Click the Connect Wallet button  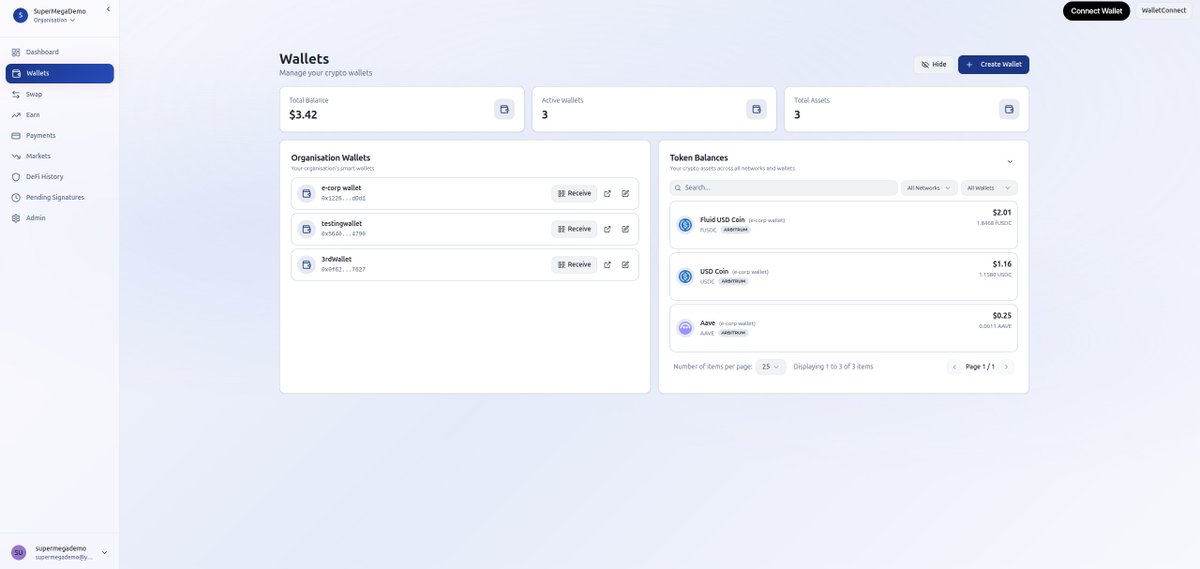[1096, 11]
